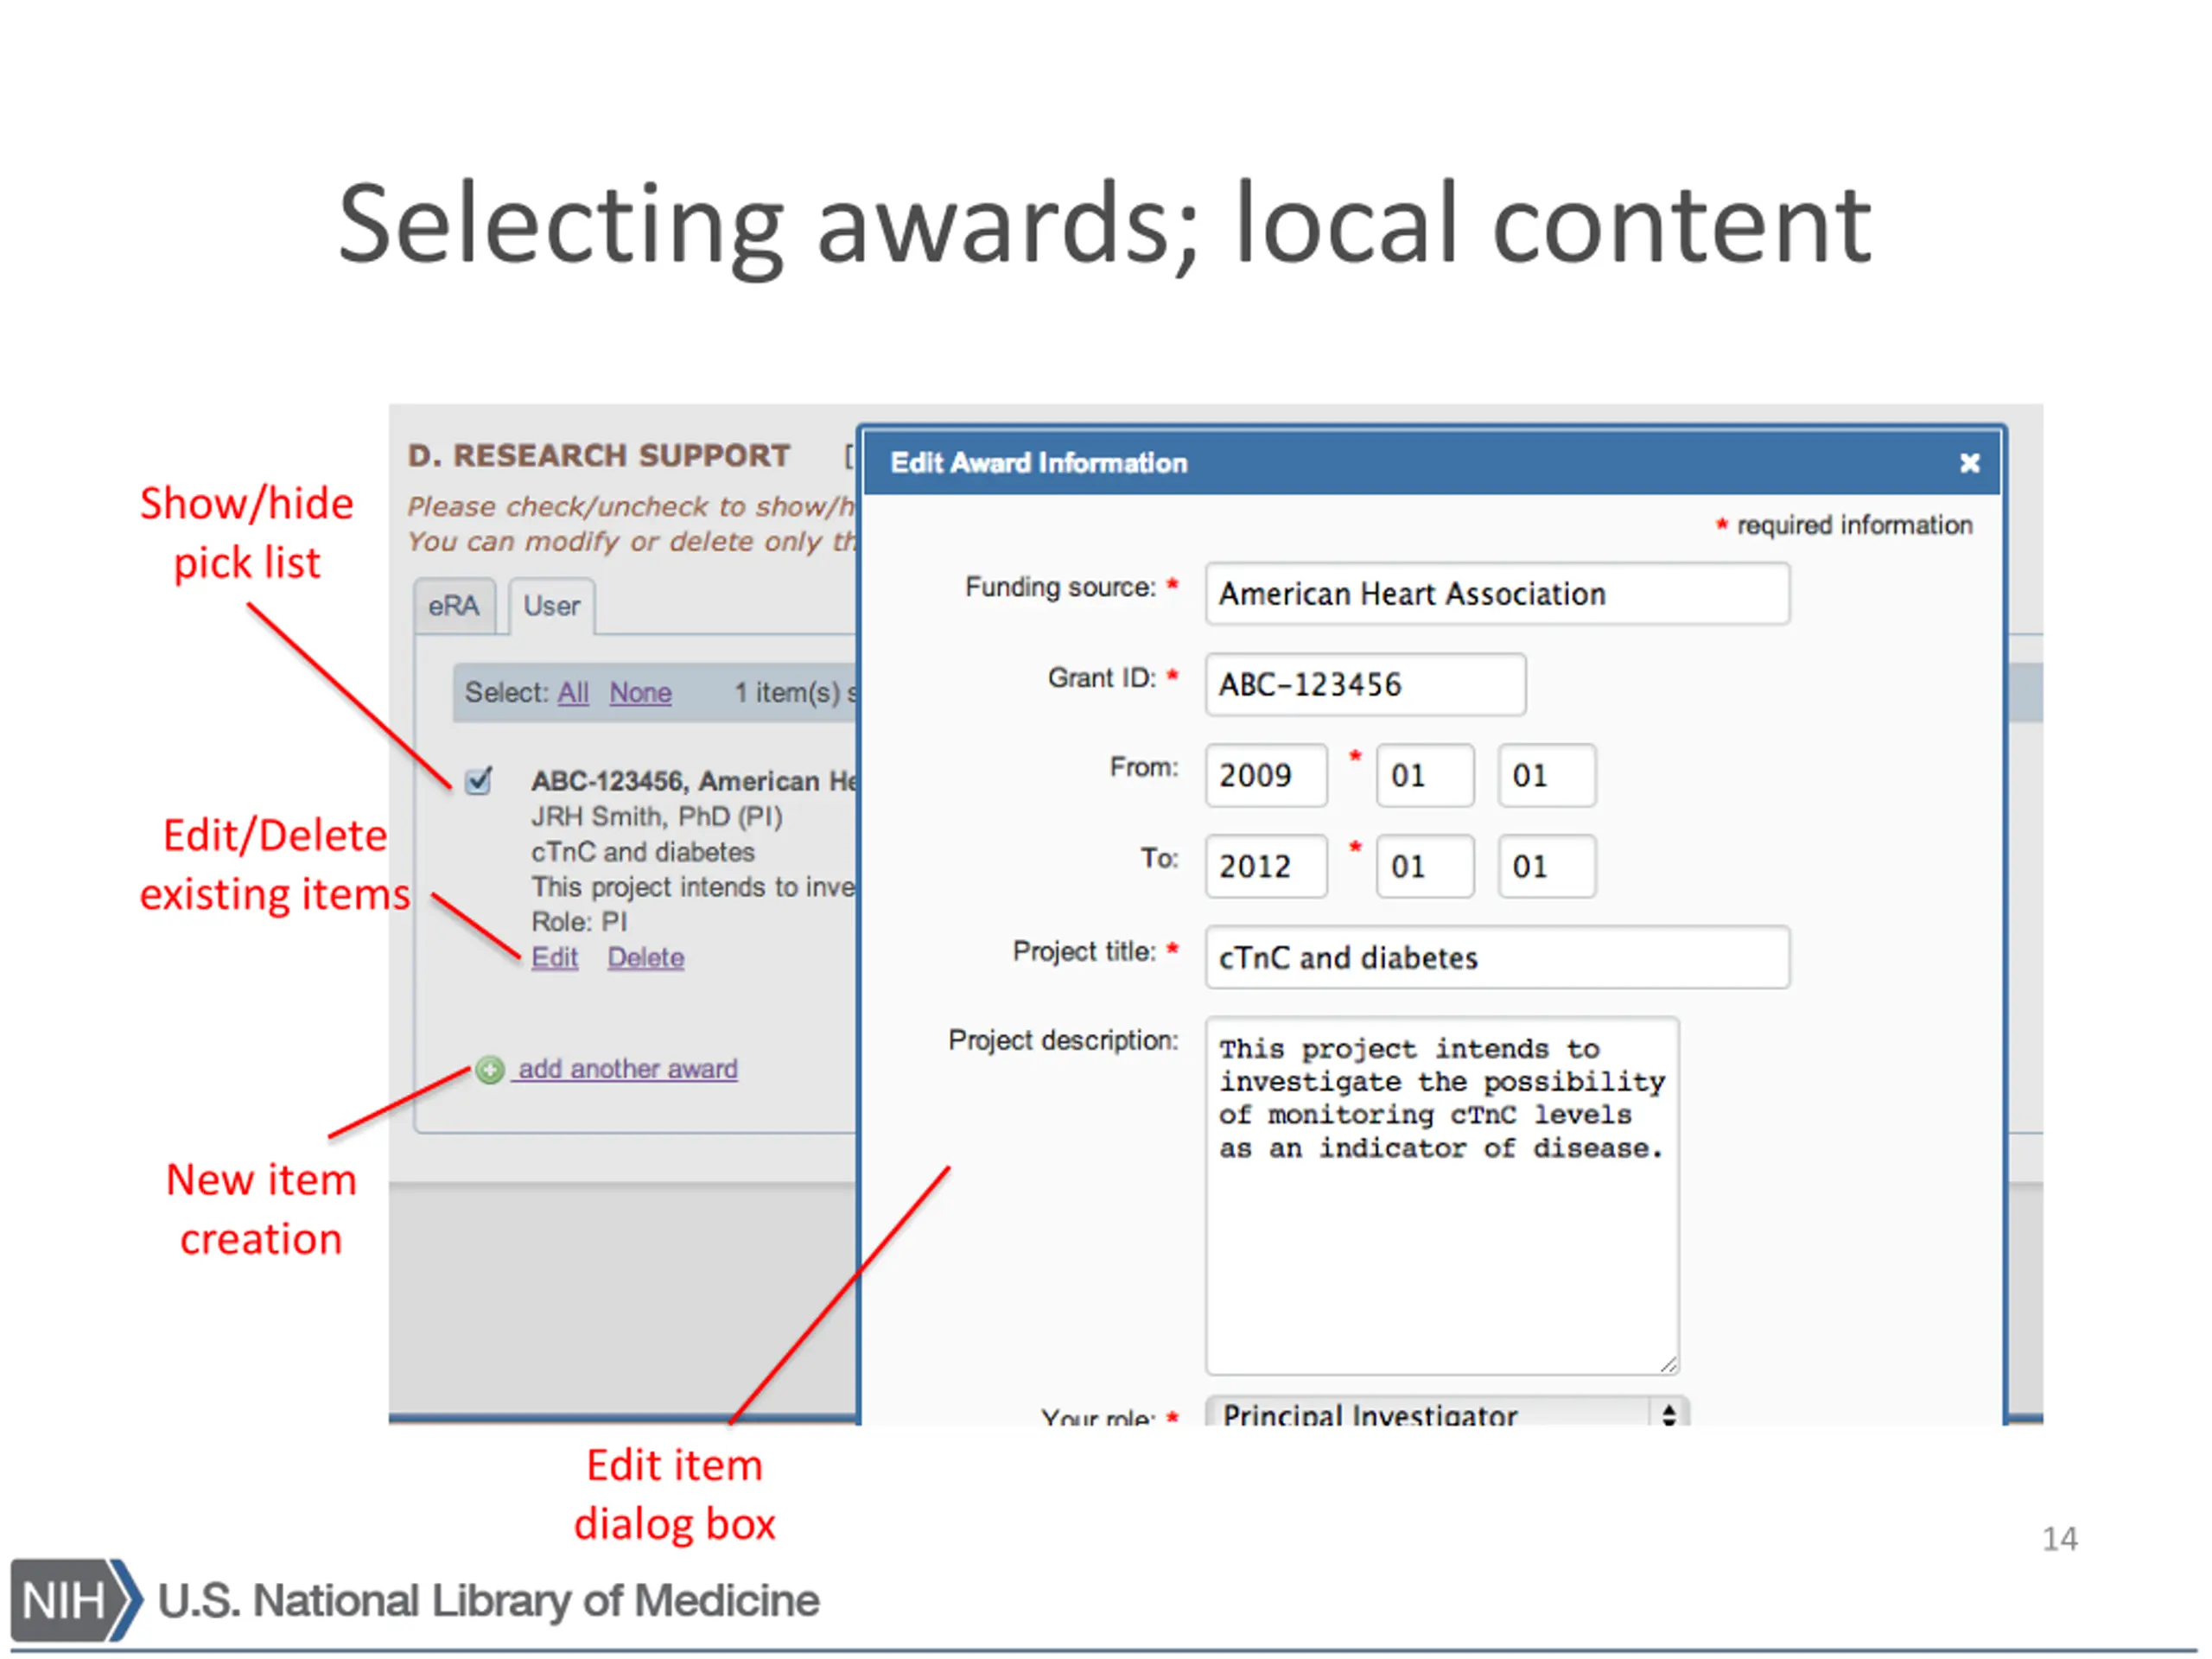Click the '1 item(s)' selection count text

tap(789, 692)
